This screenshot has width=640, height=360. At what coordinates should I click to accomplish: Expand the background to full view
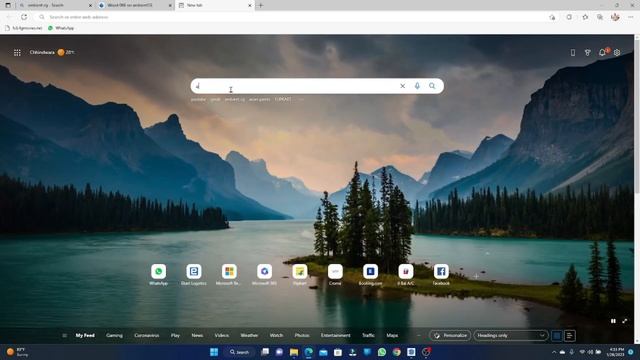pos(624,321)
